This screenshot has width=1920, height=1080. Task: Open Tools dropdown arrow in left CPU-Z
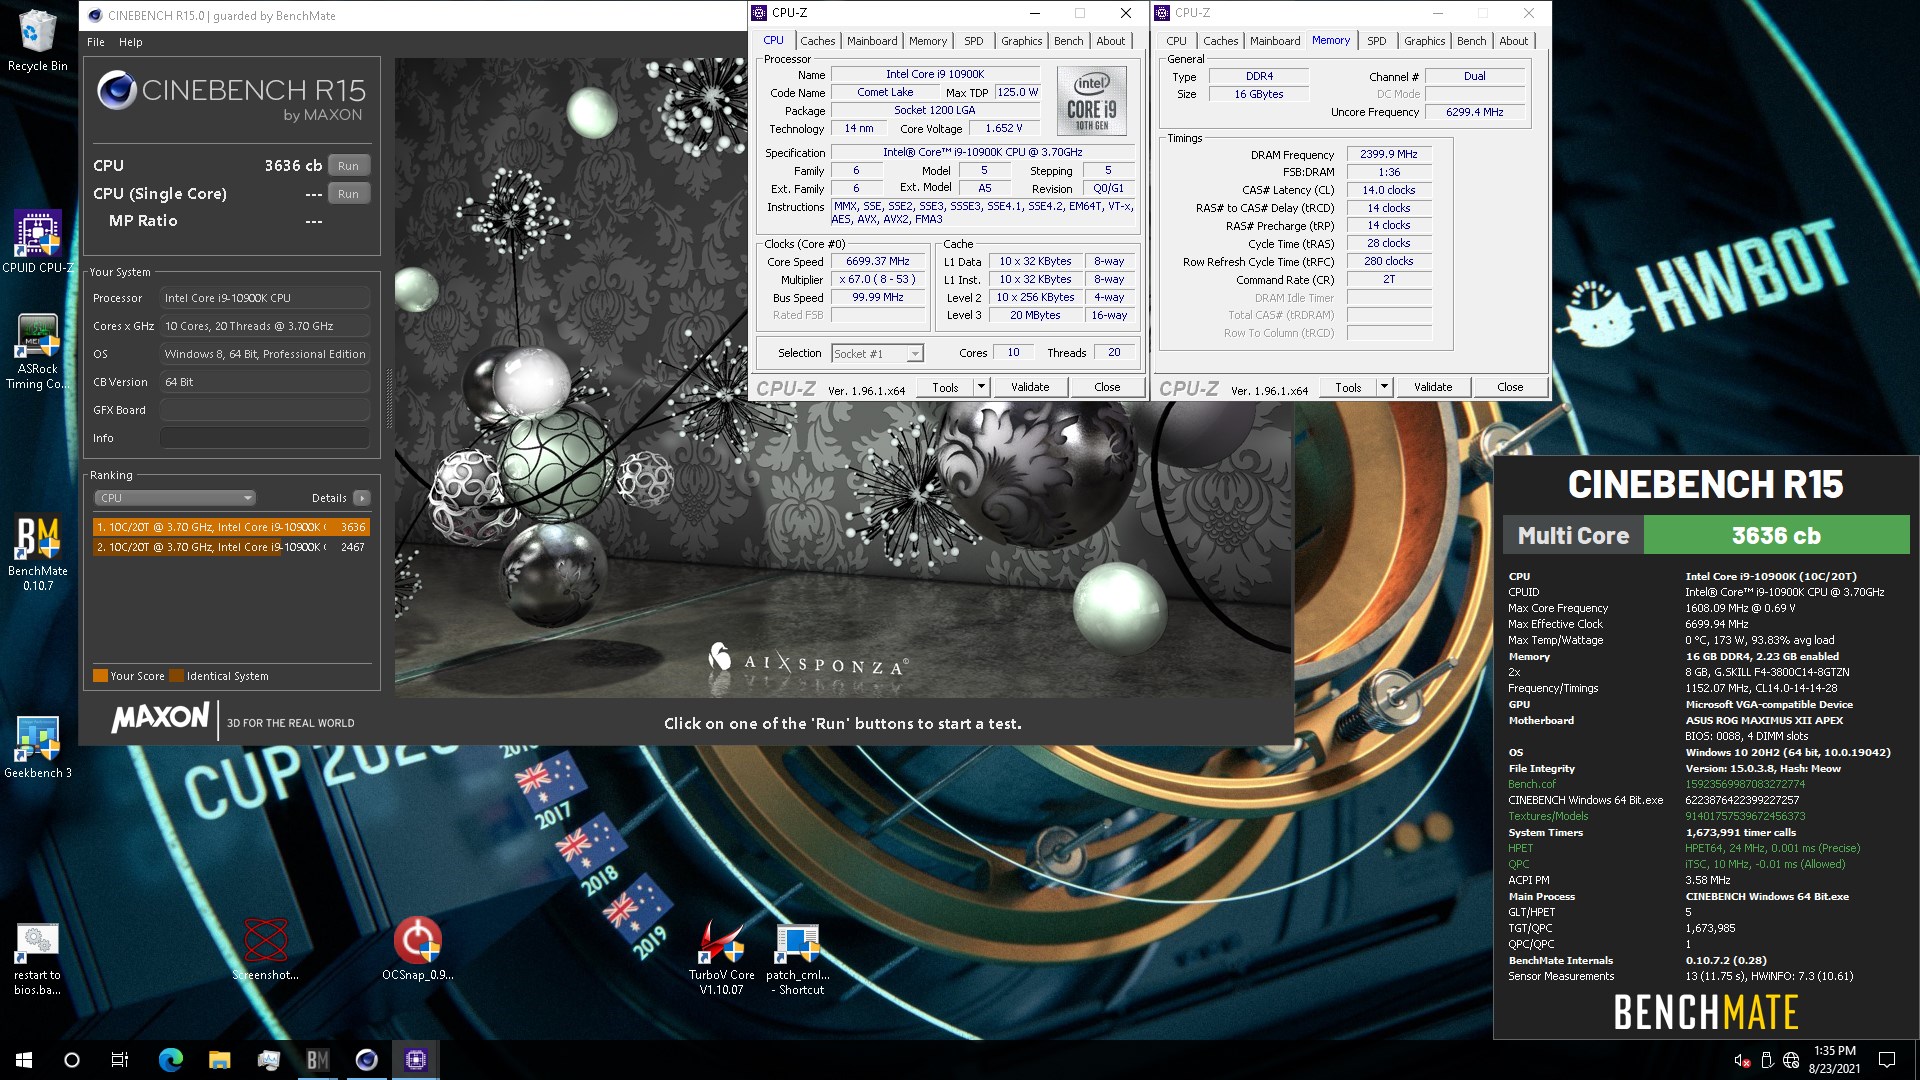pyautogui.click(x=982, y=387)
